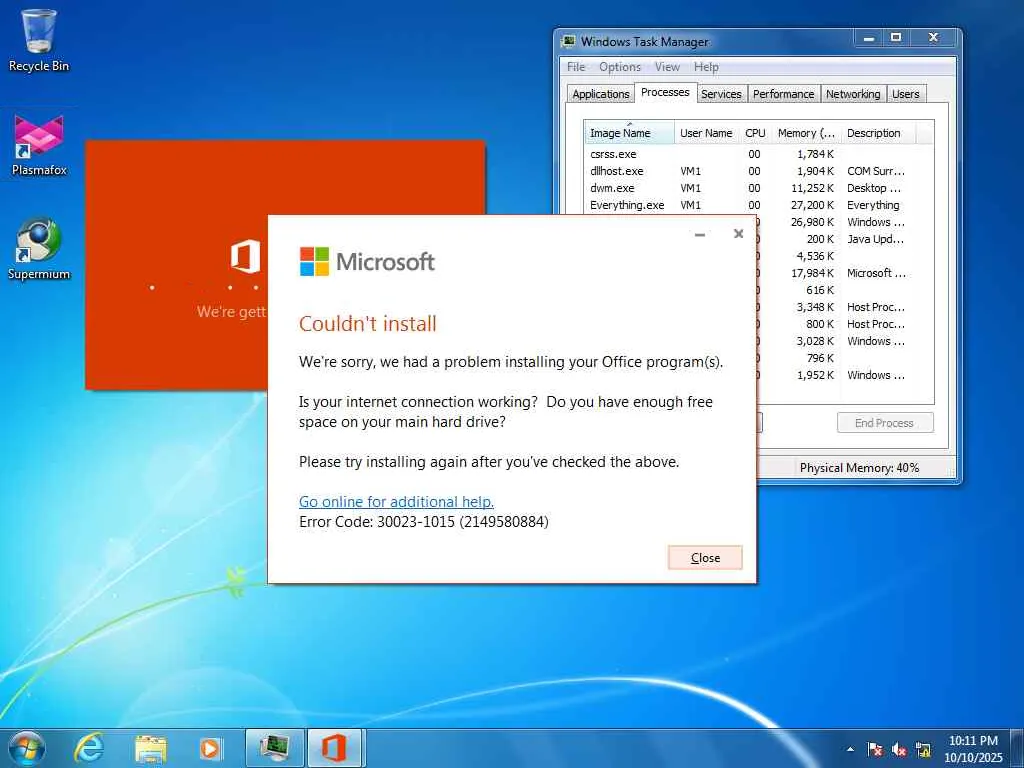Click the Java Upd... description cell
This screenshot has width=1024, height=768.
point(876,239)
